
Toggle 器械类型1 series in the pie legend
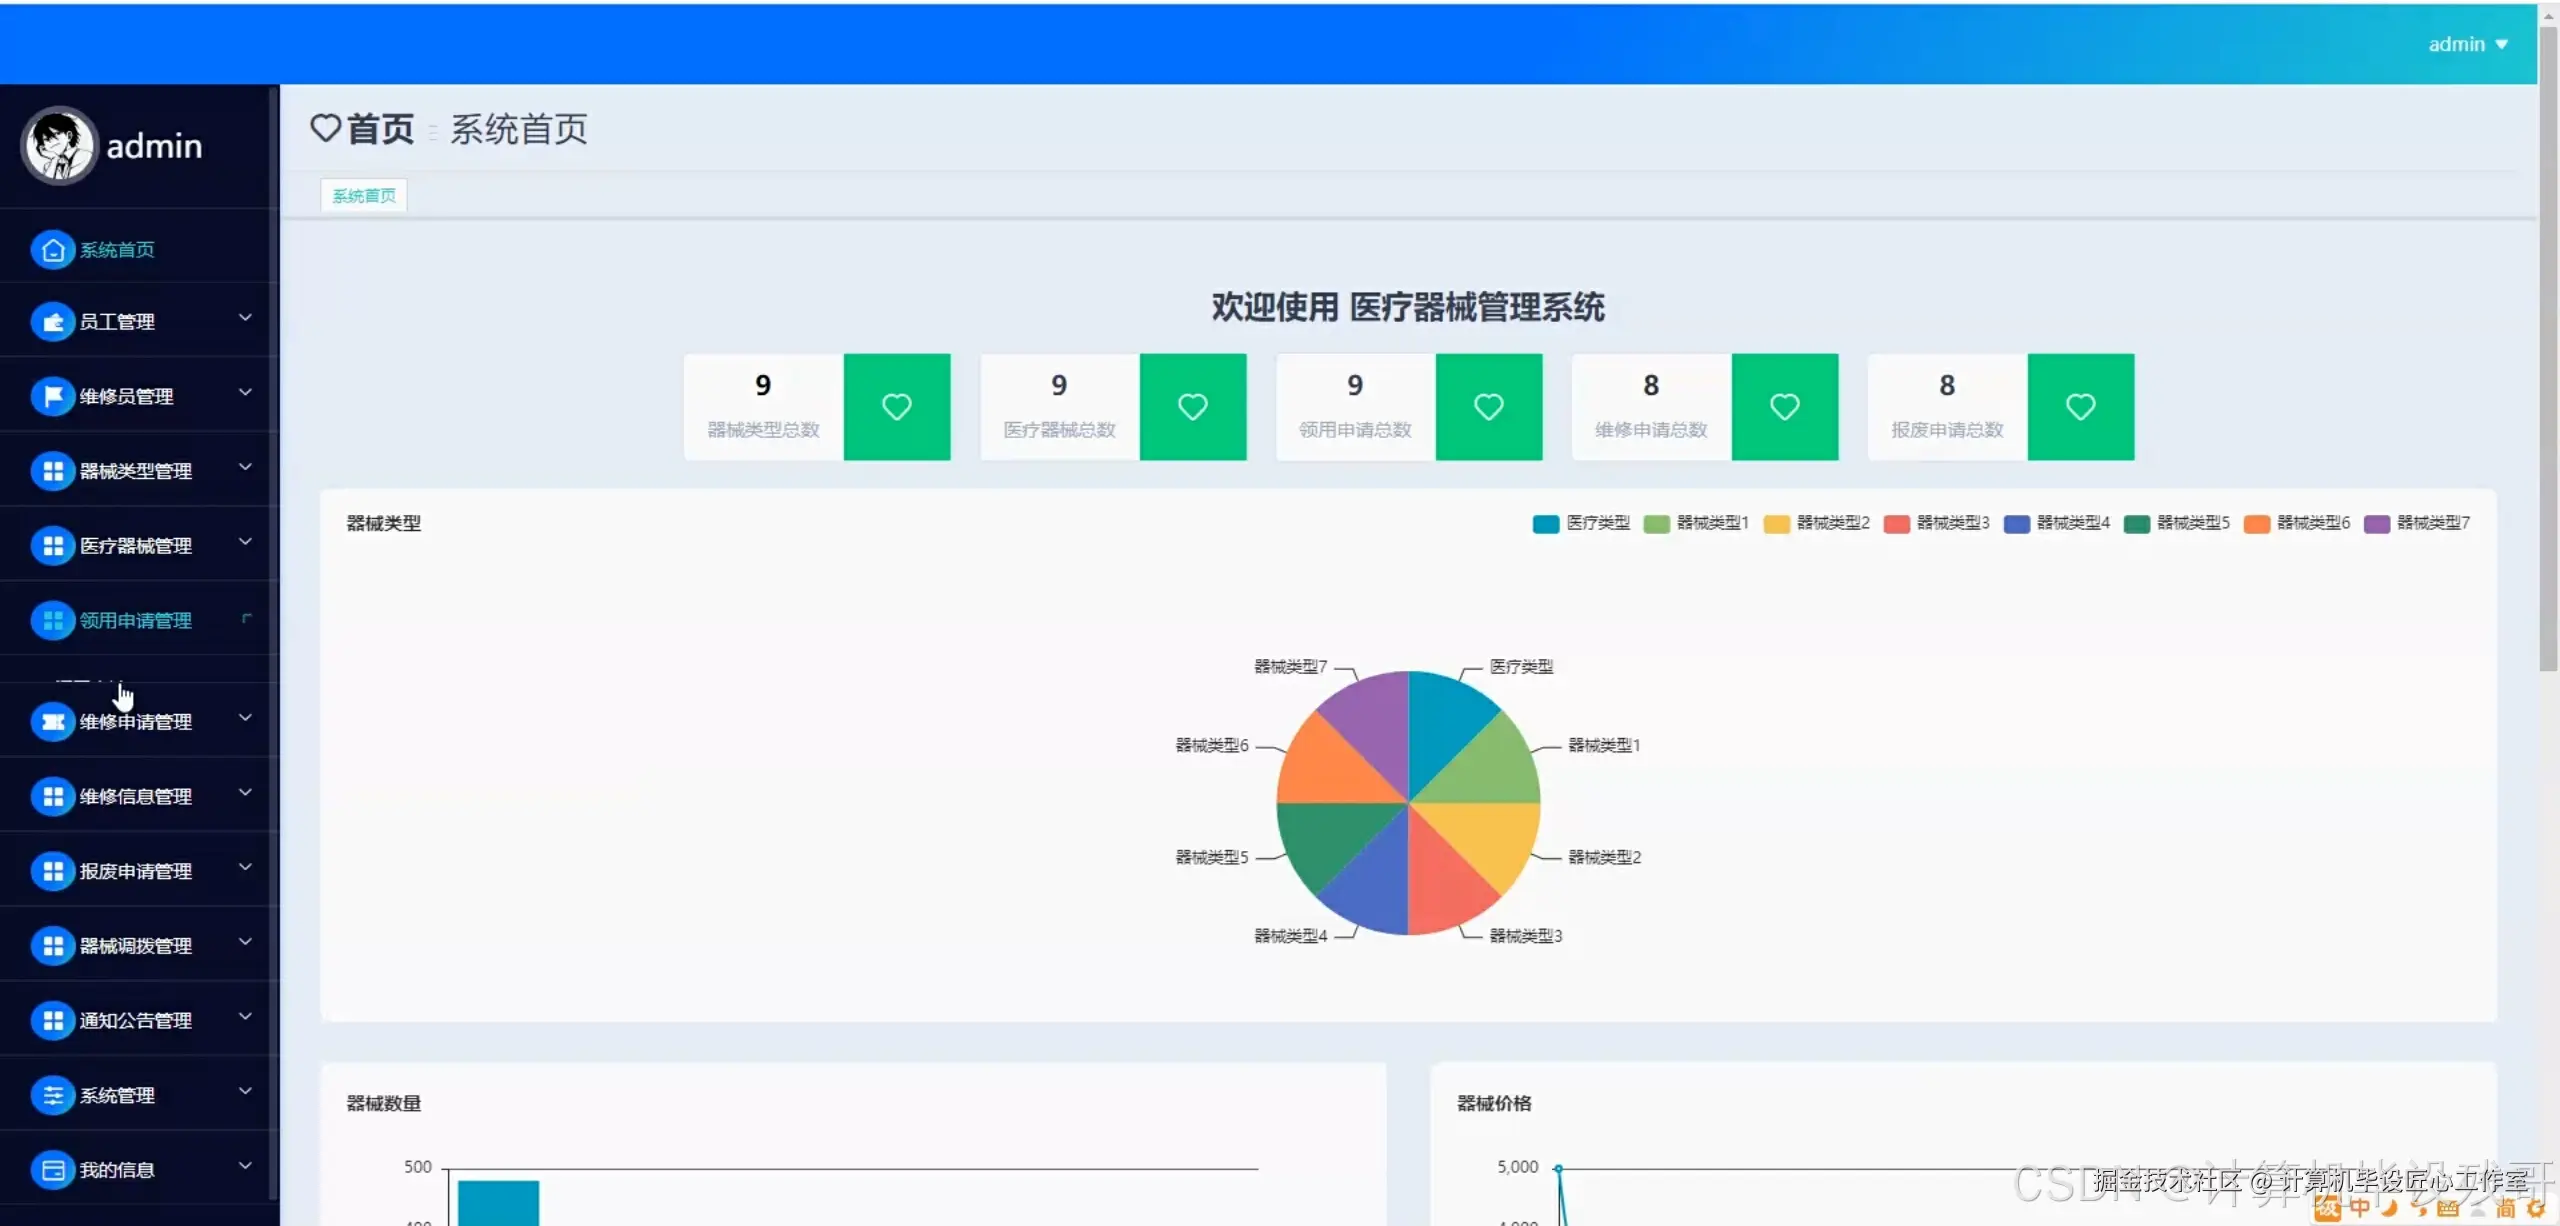click(x=1697, y=523)
